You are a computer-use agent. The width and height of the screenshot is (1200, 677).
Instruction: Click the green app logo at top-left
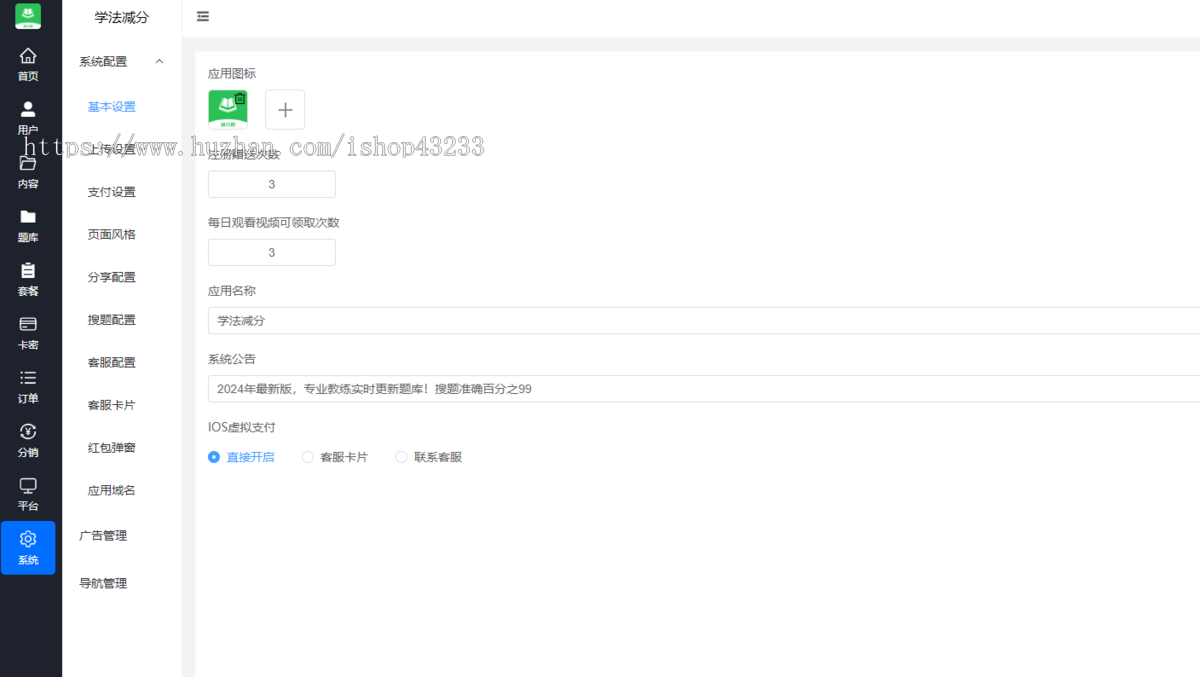coord(28,16)
